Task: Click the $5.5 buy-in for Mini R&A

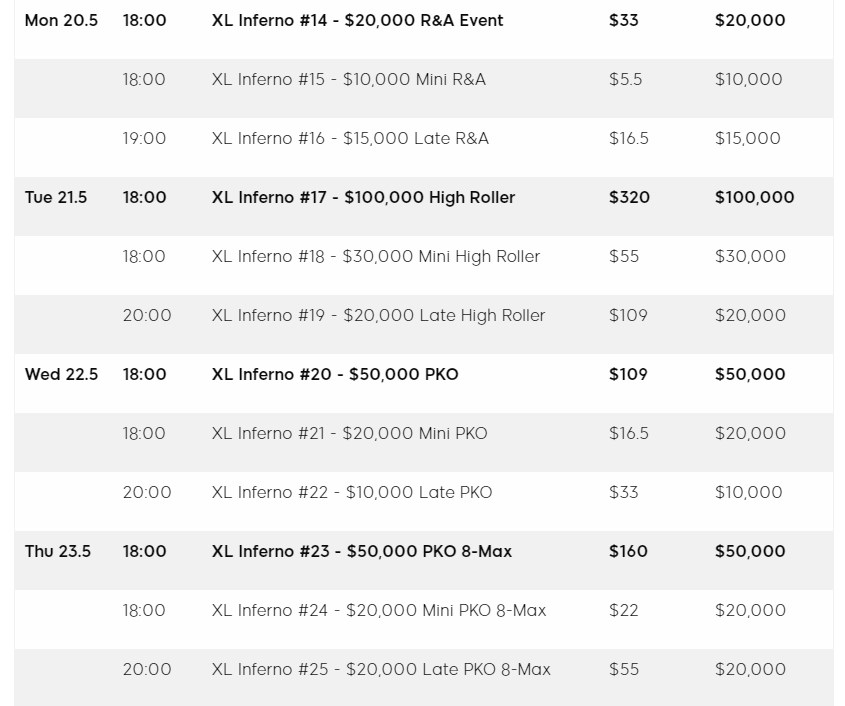Action: [x=625, y=80]
